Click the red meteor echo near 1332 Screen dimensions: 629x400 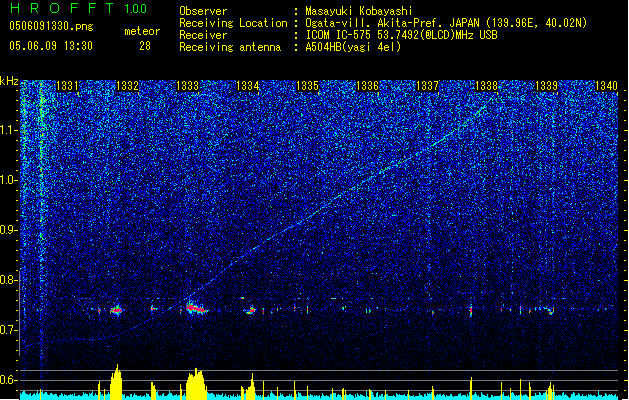117,310
